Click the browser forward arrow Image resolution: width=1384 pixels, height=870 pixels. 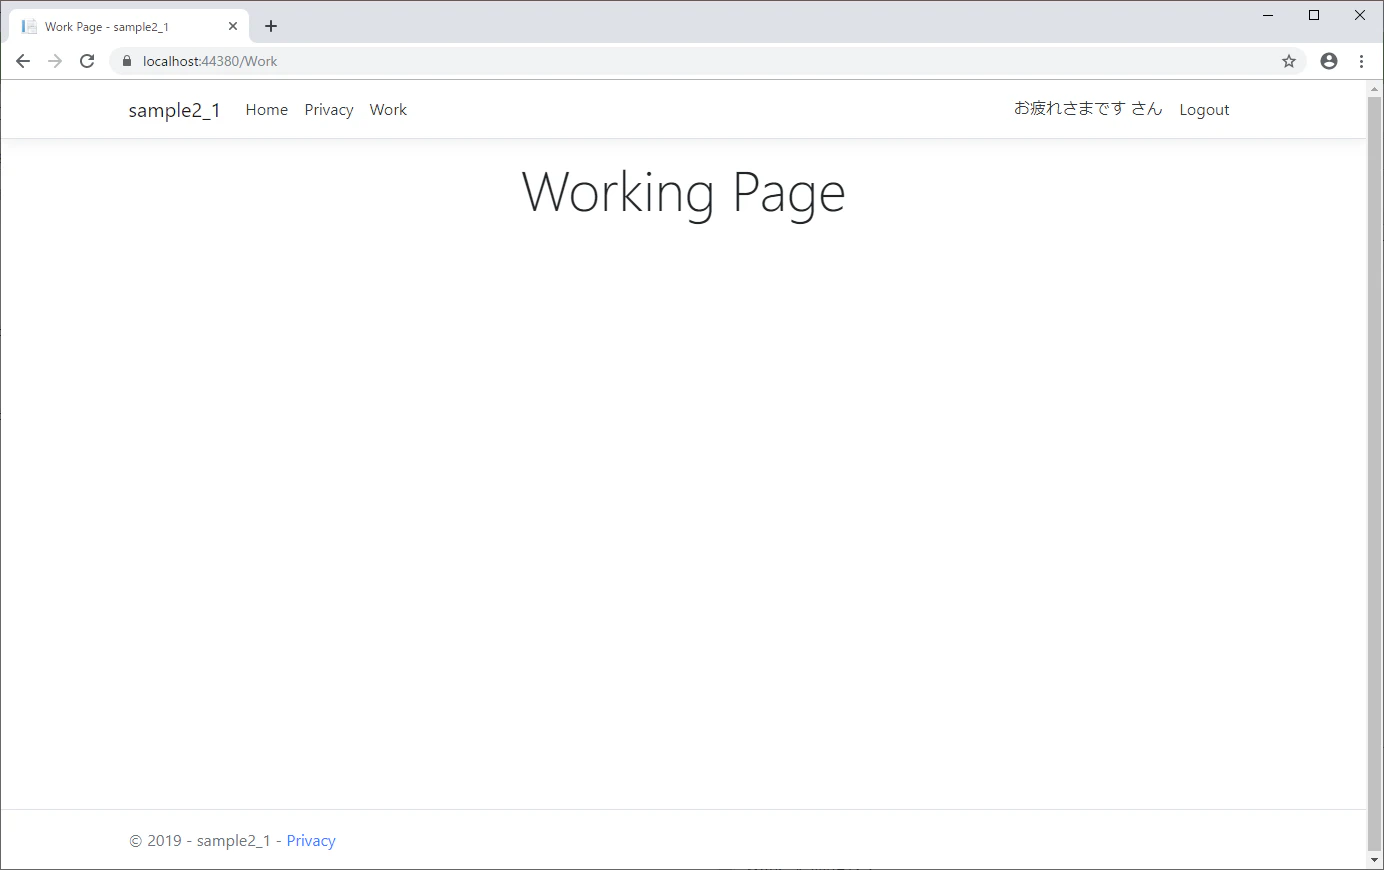(x=55, y=61)
